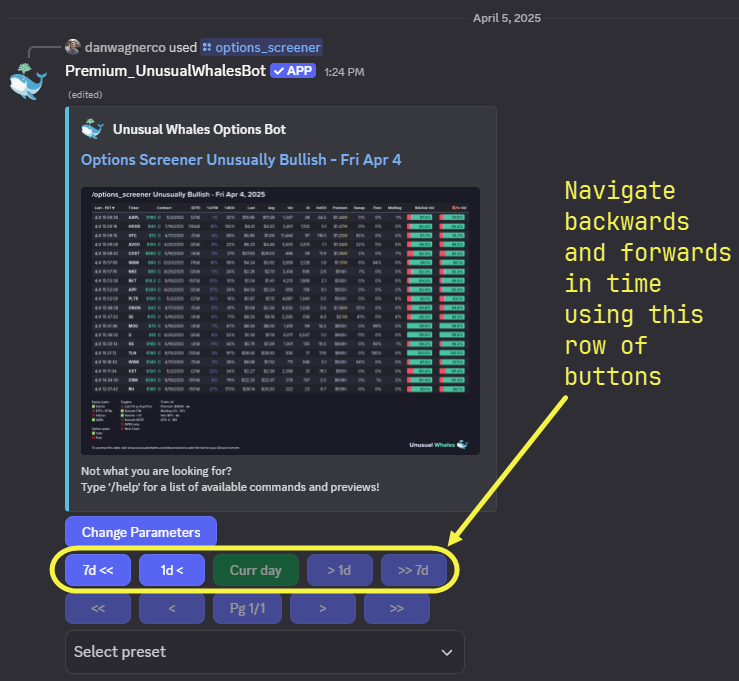Go back seven days with 7d <<
The height and width of the screenshot is (681, 739).
98,570
